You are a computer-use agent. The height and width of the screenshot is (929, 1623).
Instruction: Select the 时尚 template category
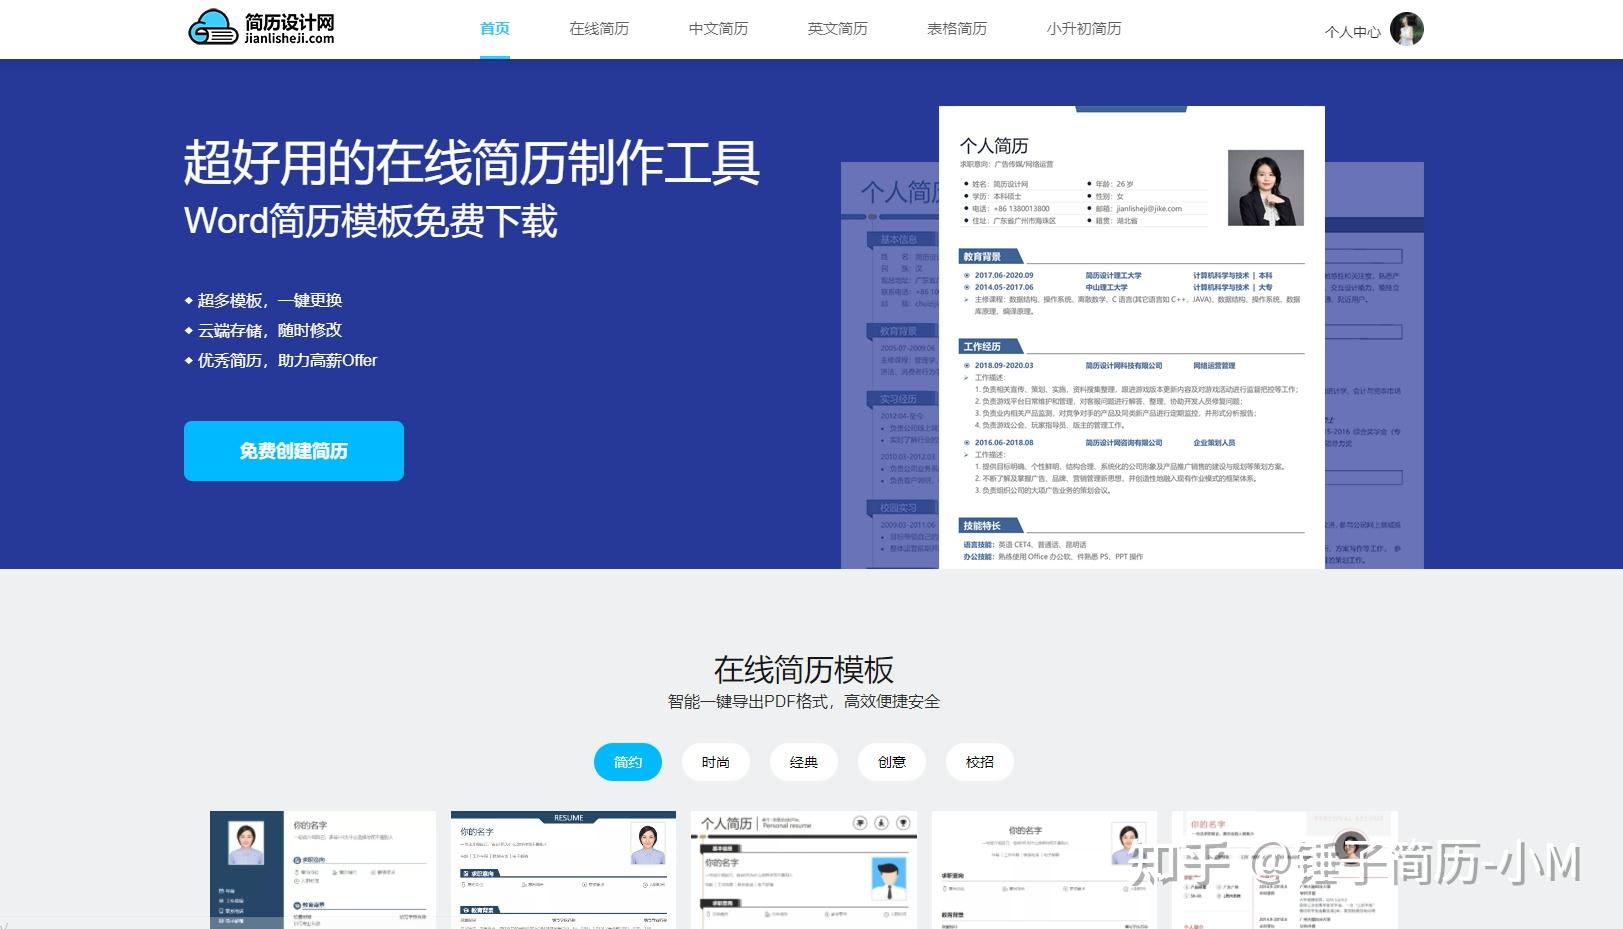(716, 762)
